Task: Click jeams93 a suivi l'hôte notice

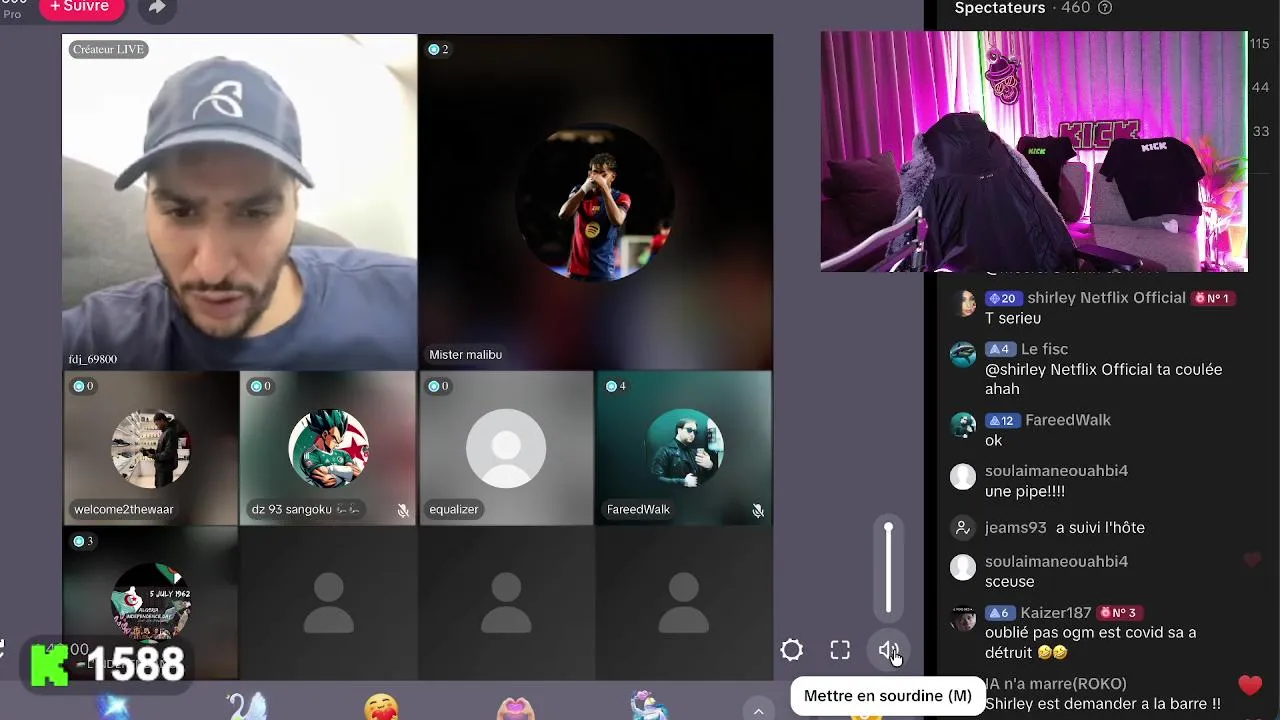Action: (1065, 527)
